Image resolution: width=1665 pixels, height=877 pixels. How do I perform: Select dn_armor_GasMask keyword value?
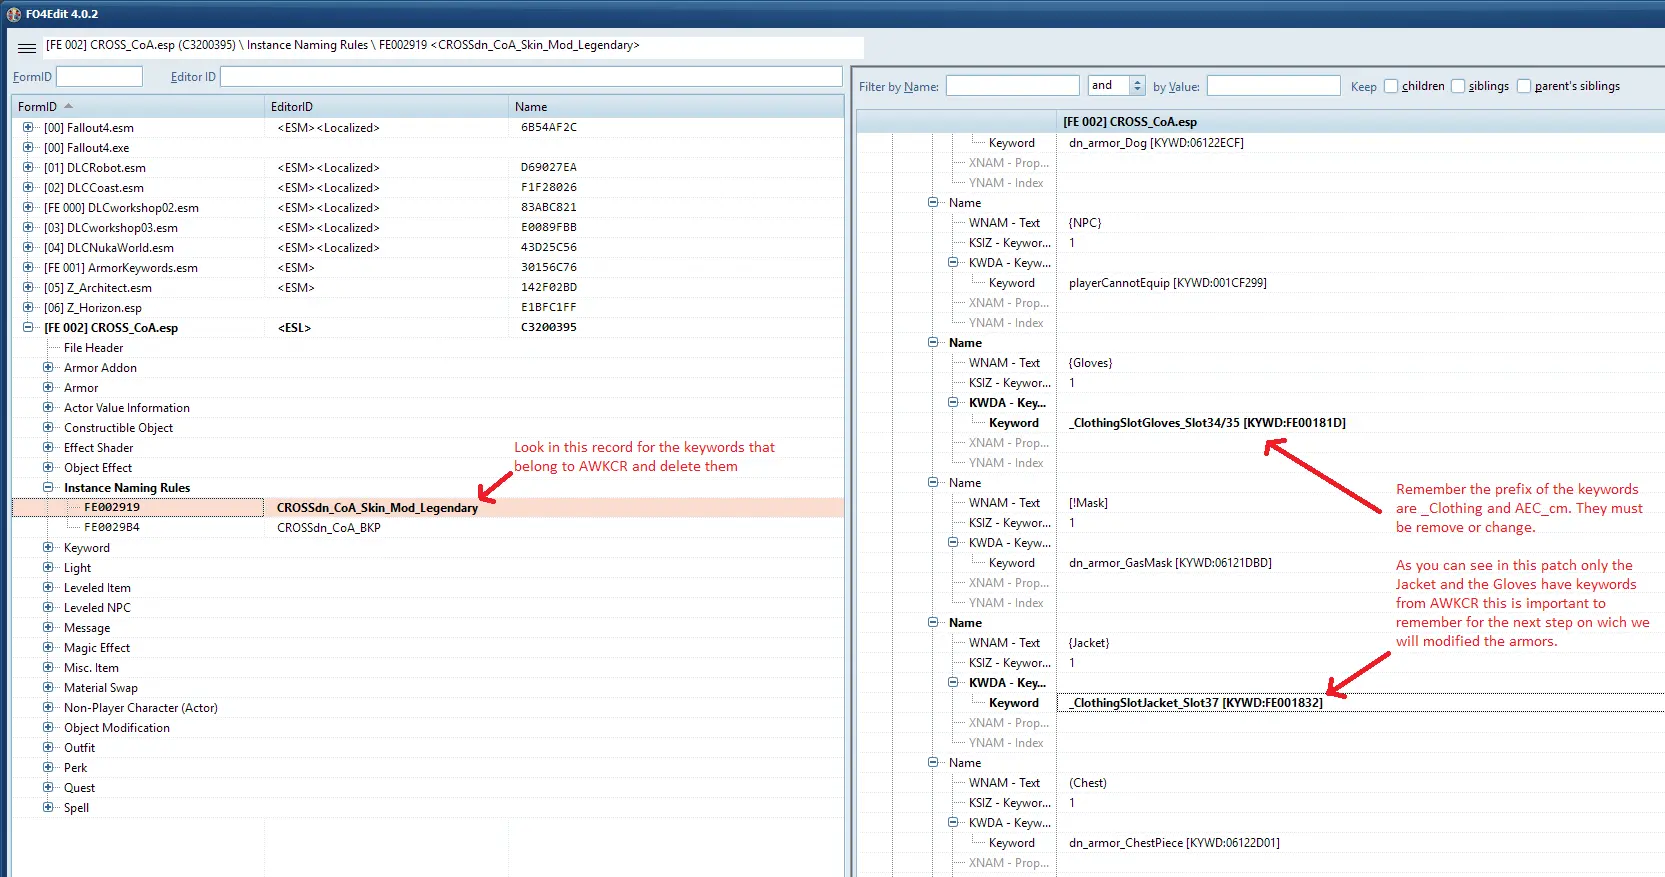click(1170, 563)
